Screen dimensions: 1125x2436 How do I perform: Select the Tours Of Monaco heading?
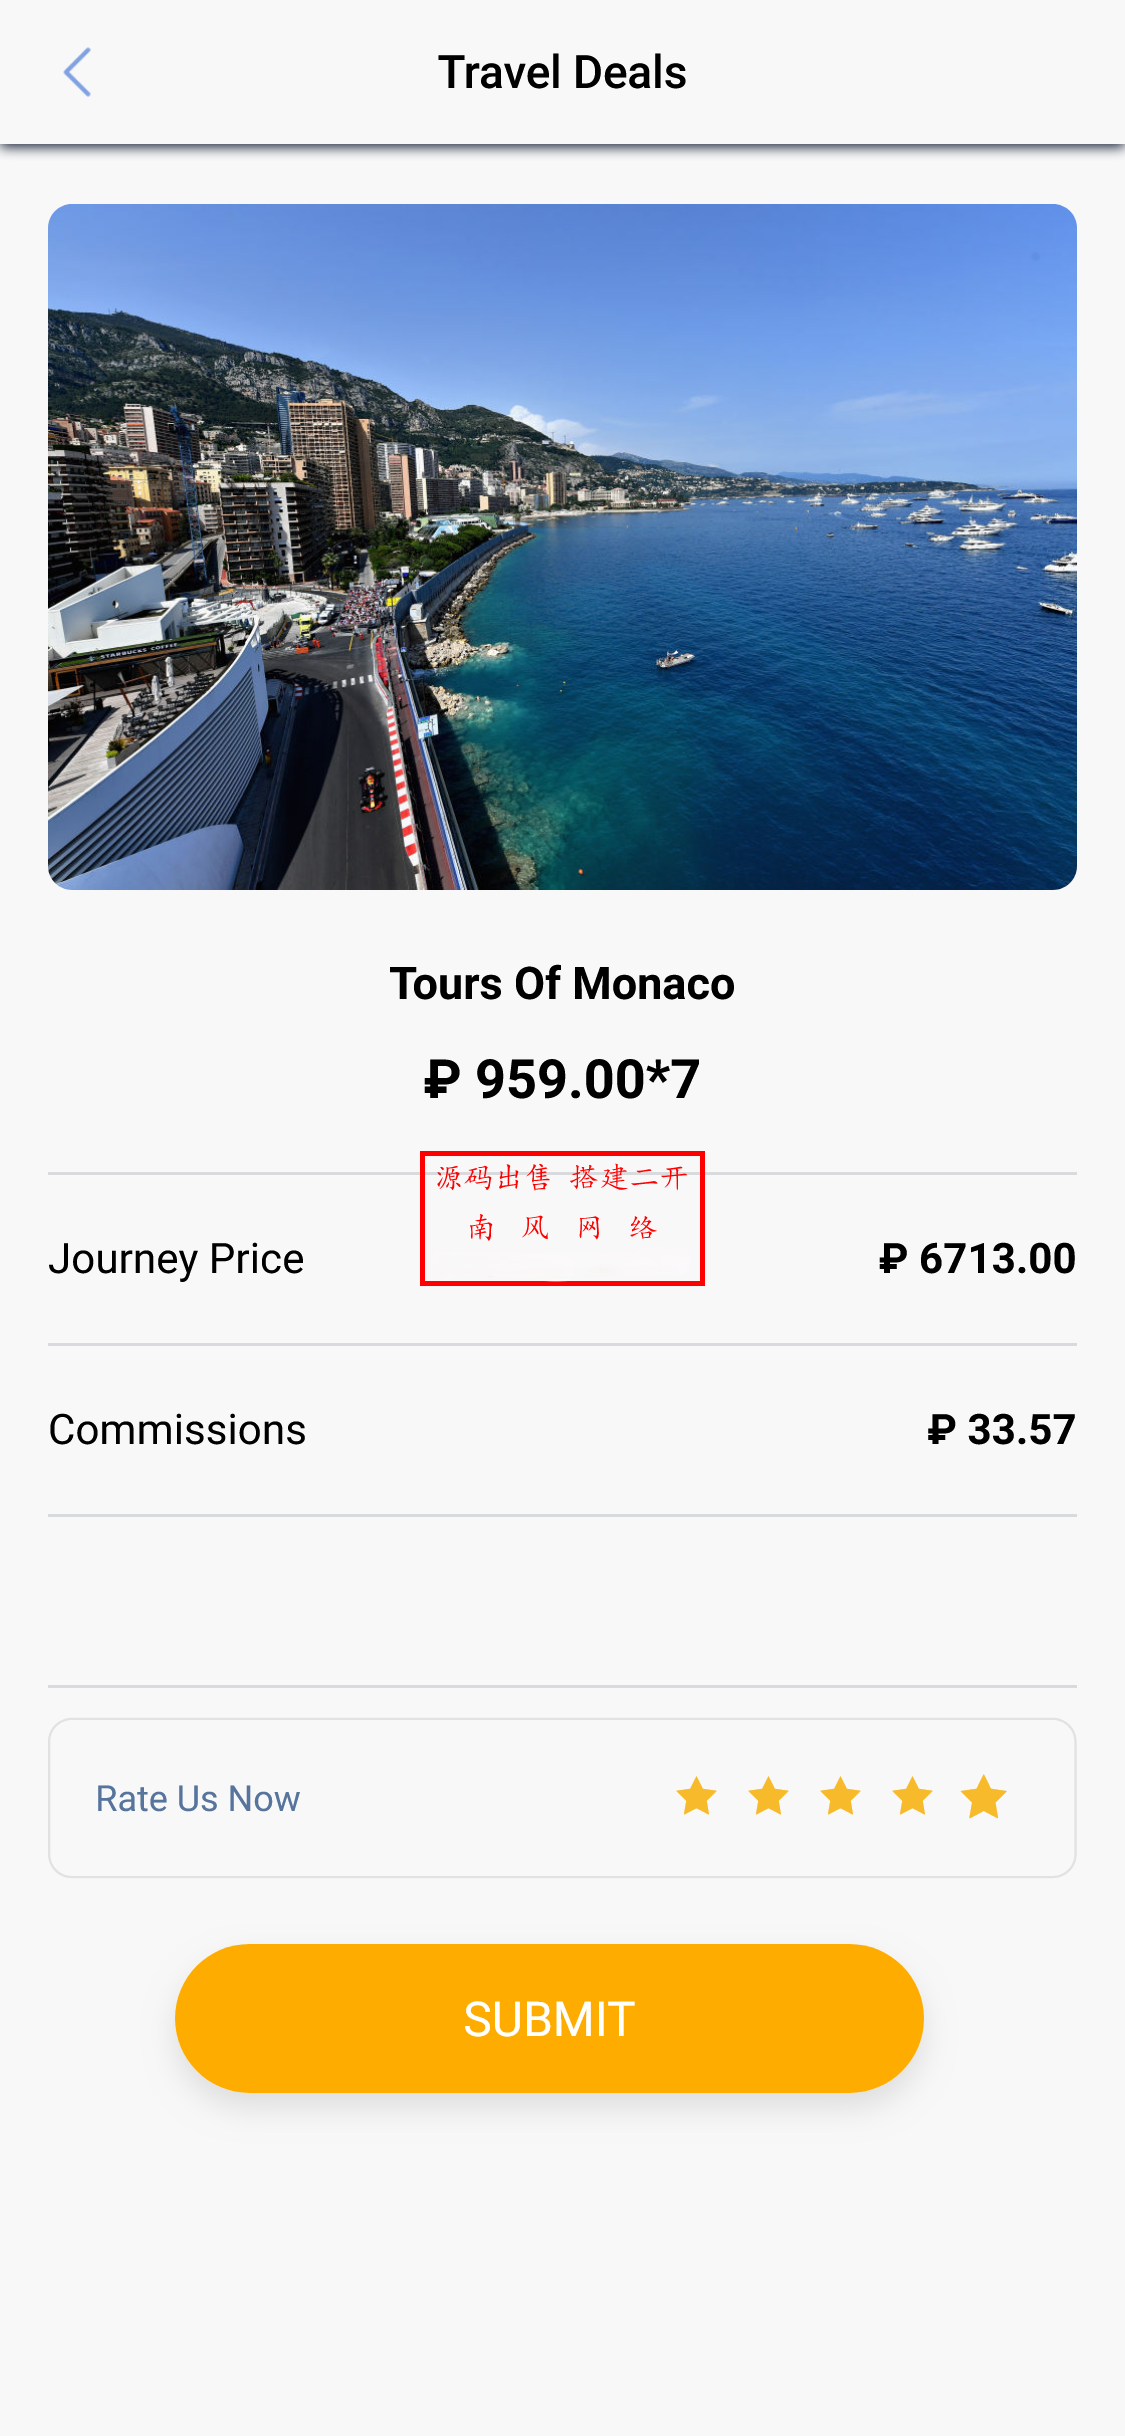click(562, 984)
